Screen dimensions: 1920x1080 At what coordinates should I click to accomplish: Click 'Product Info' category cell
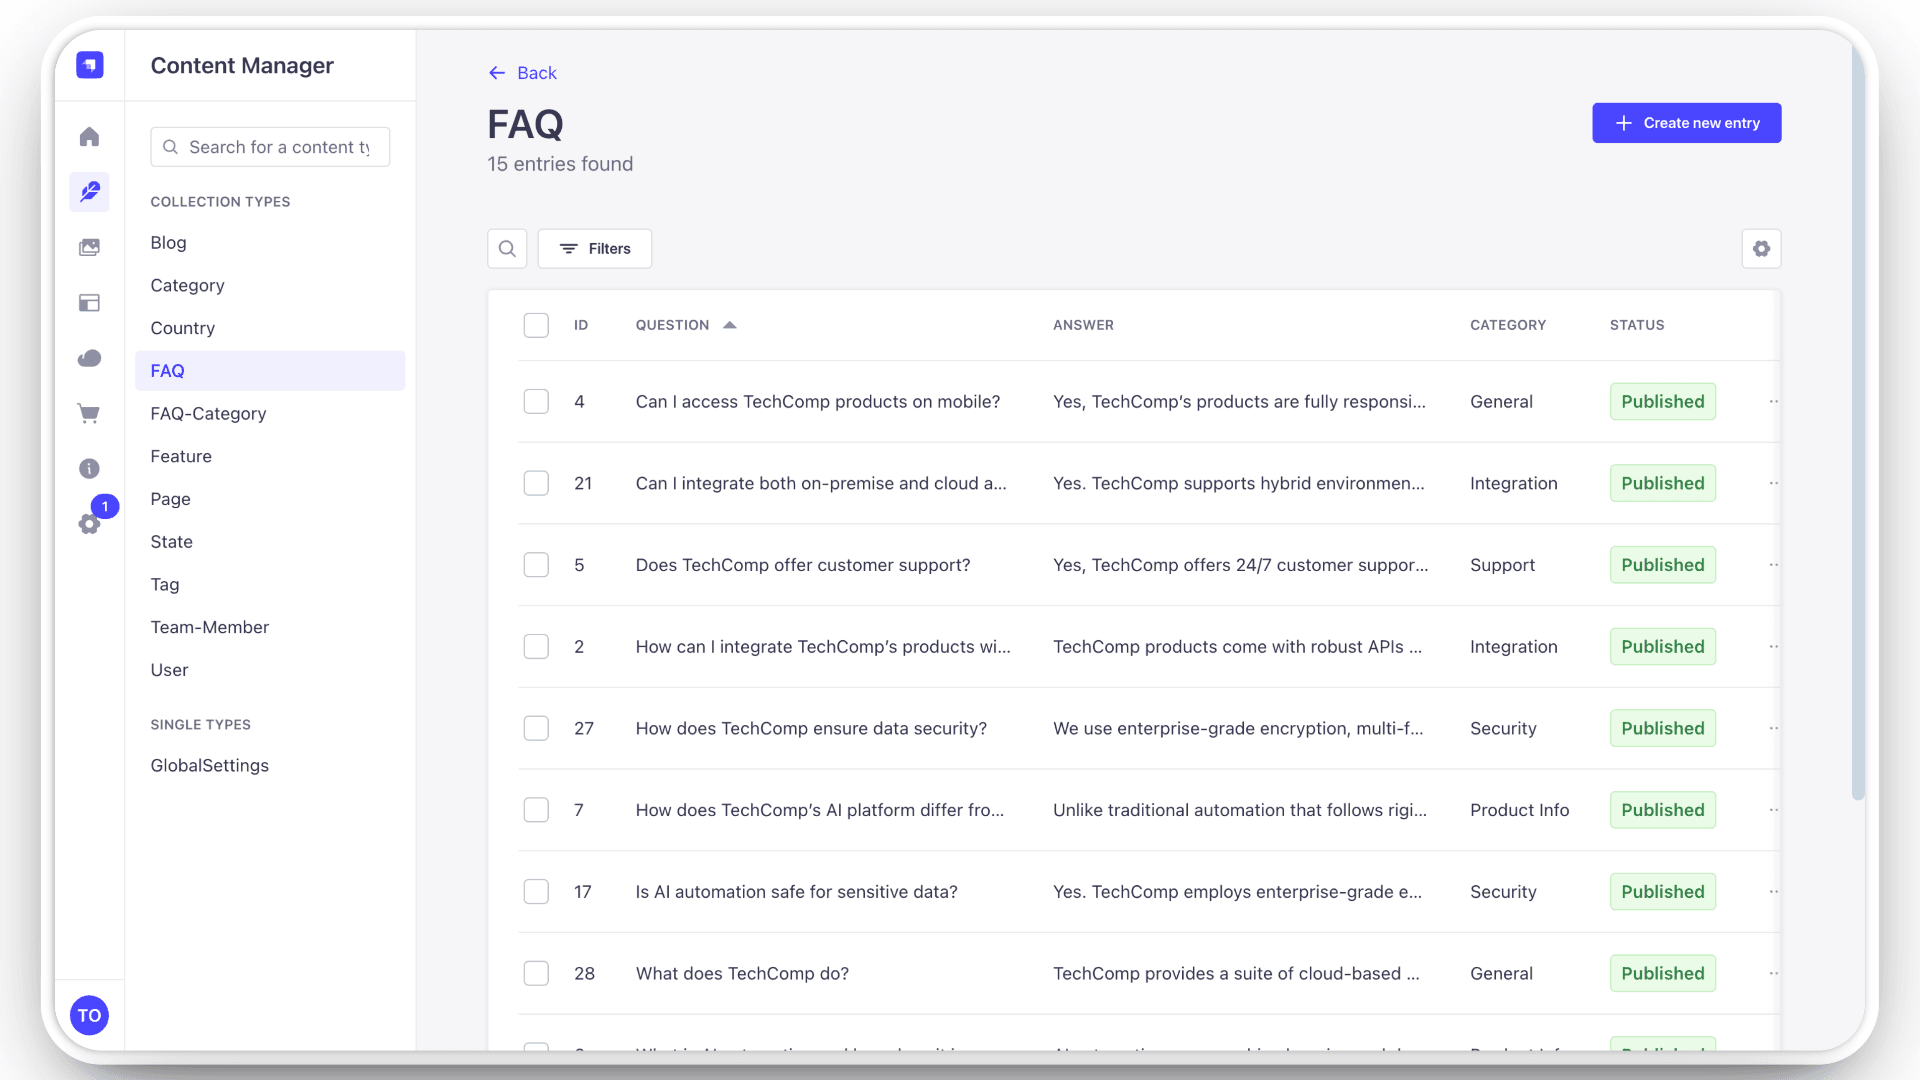click(x=1519, y=810)
